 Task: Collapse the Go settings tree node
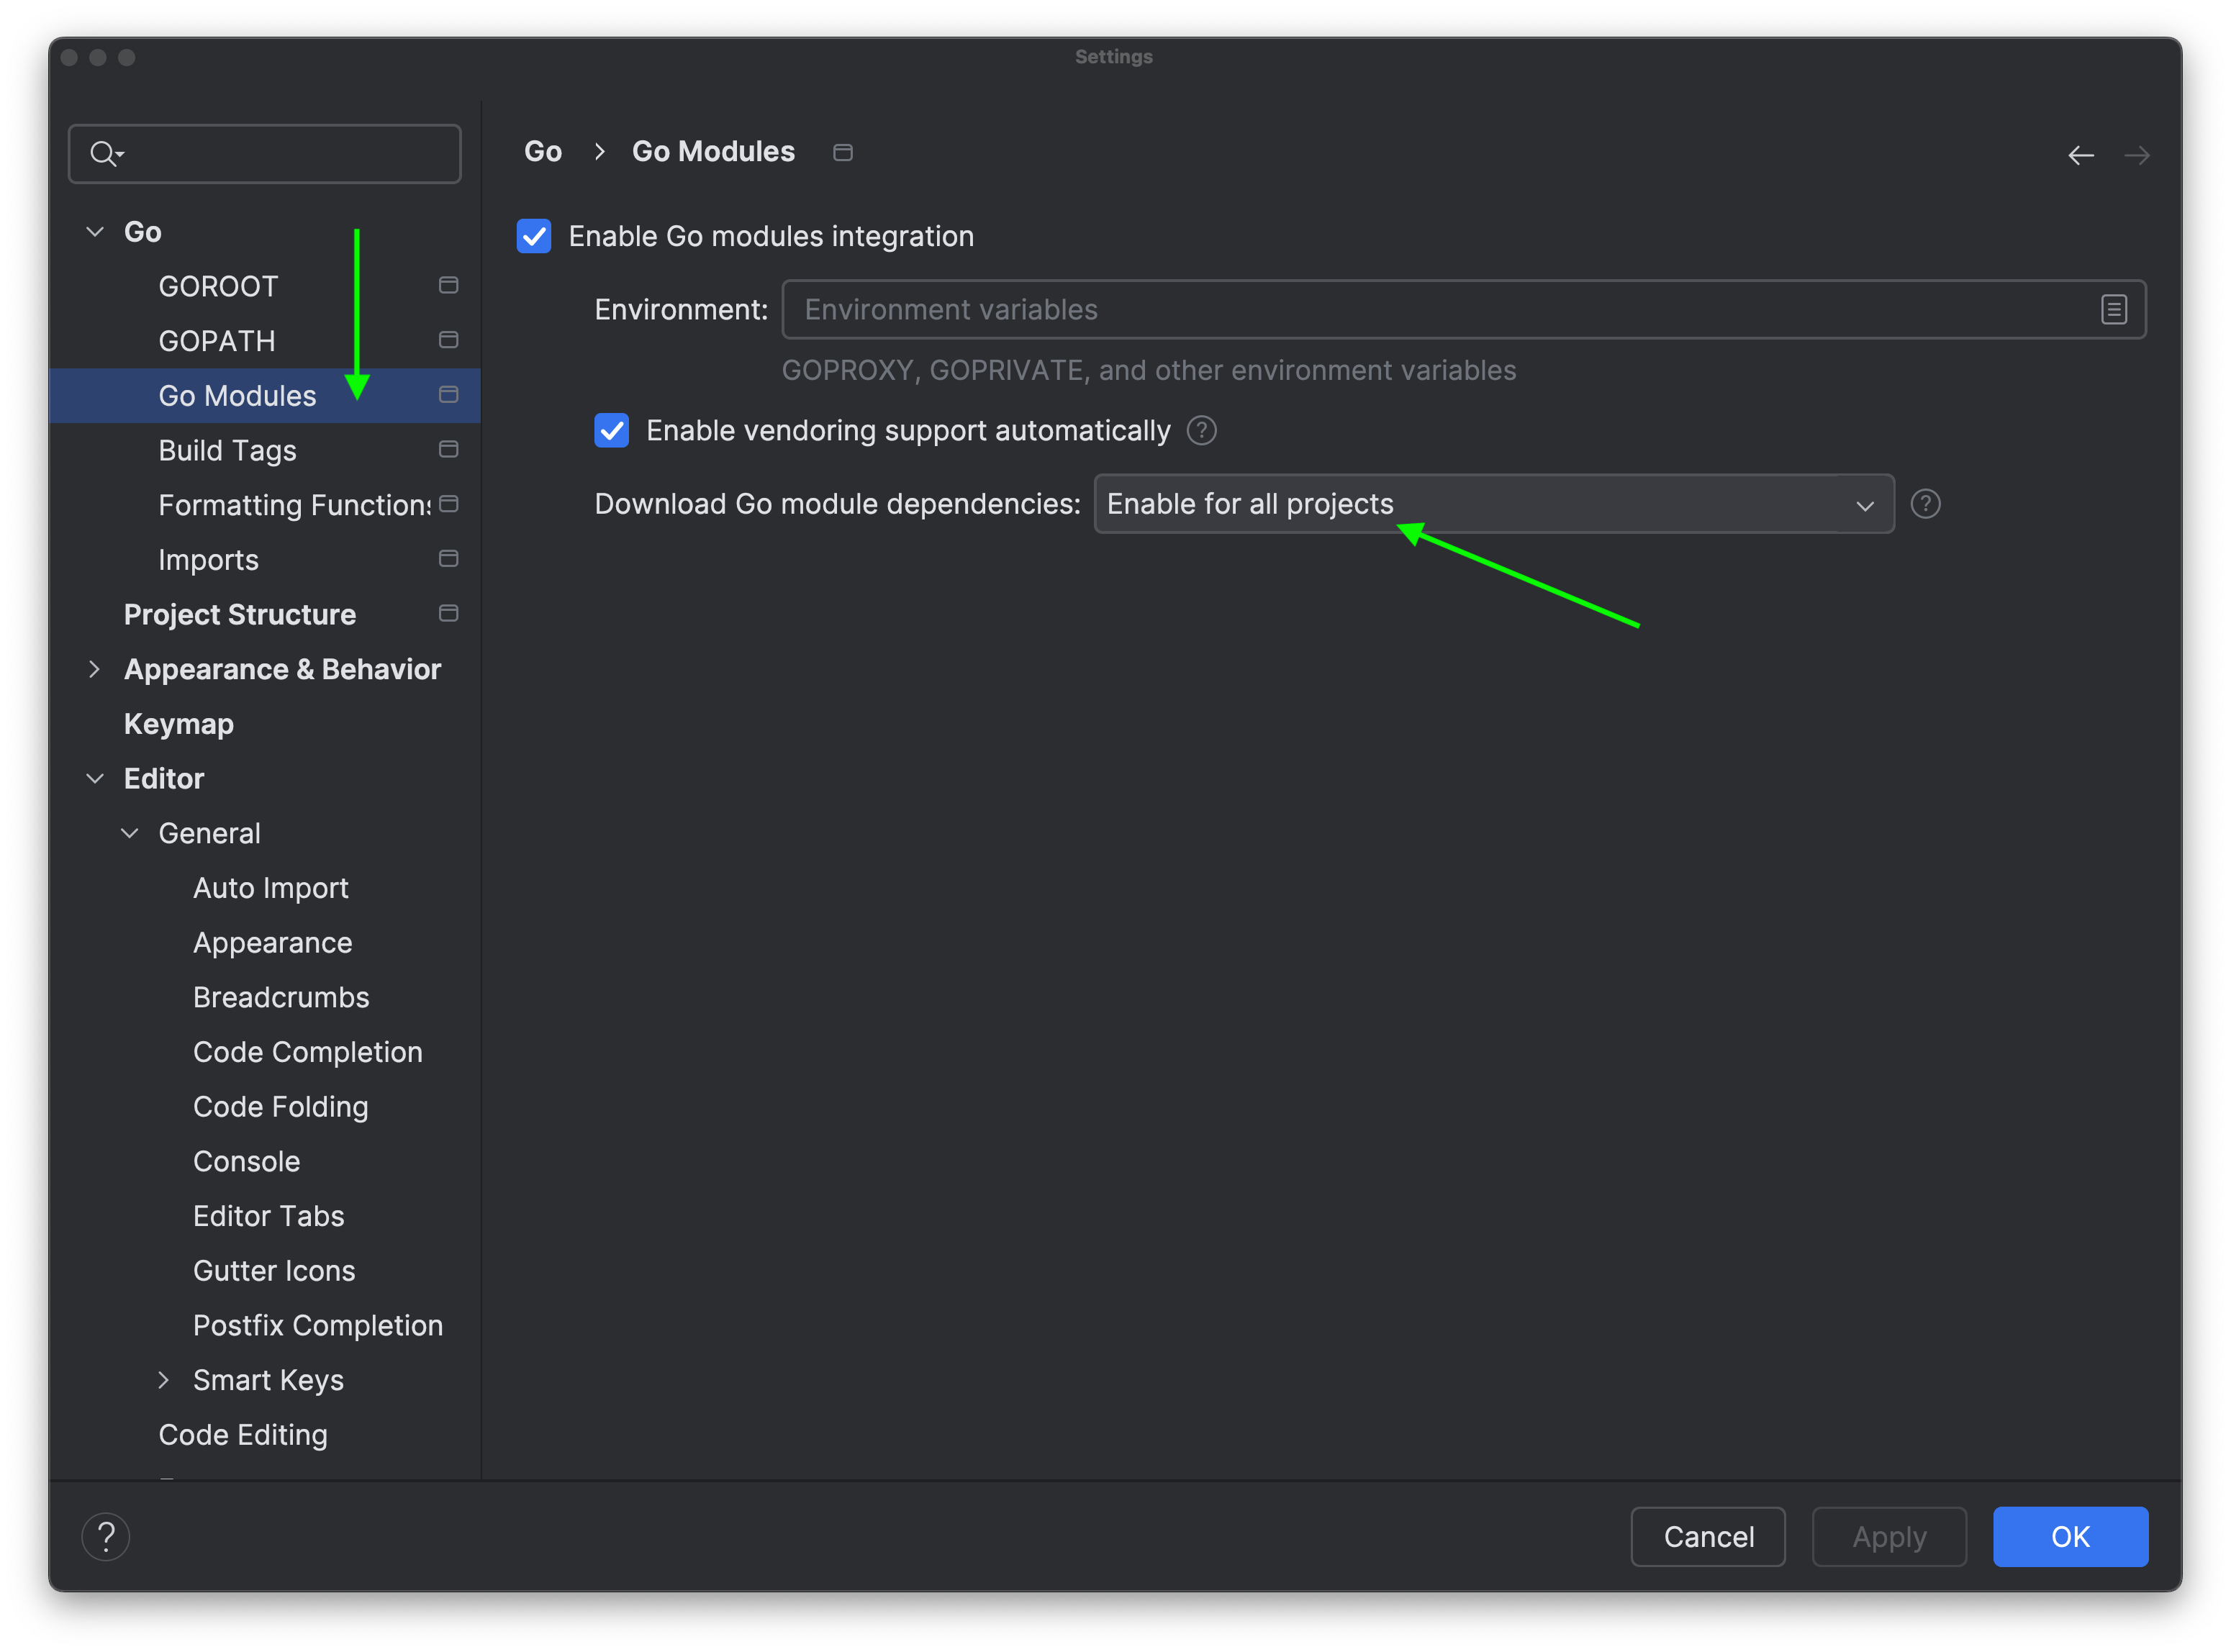[95, 232]
